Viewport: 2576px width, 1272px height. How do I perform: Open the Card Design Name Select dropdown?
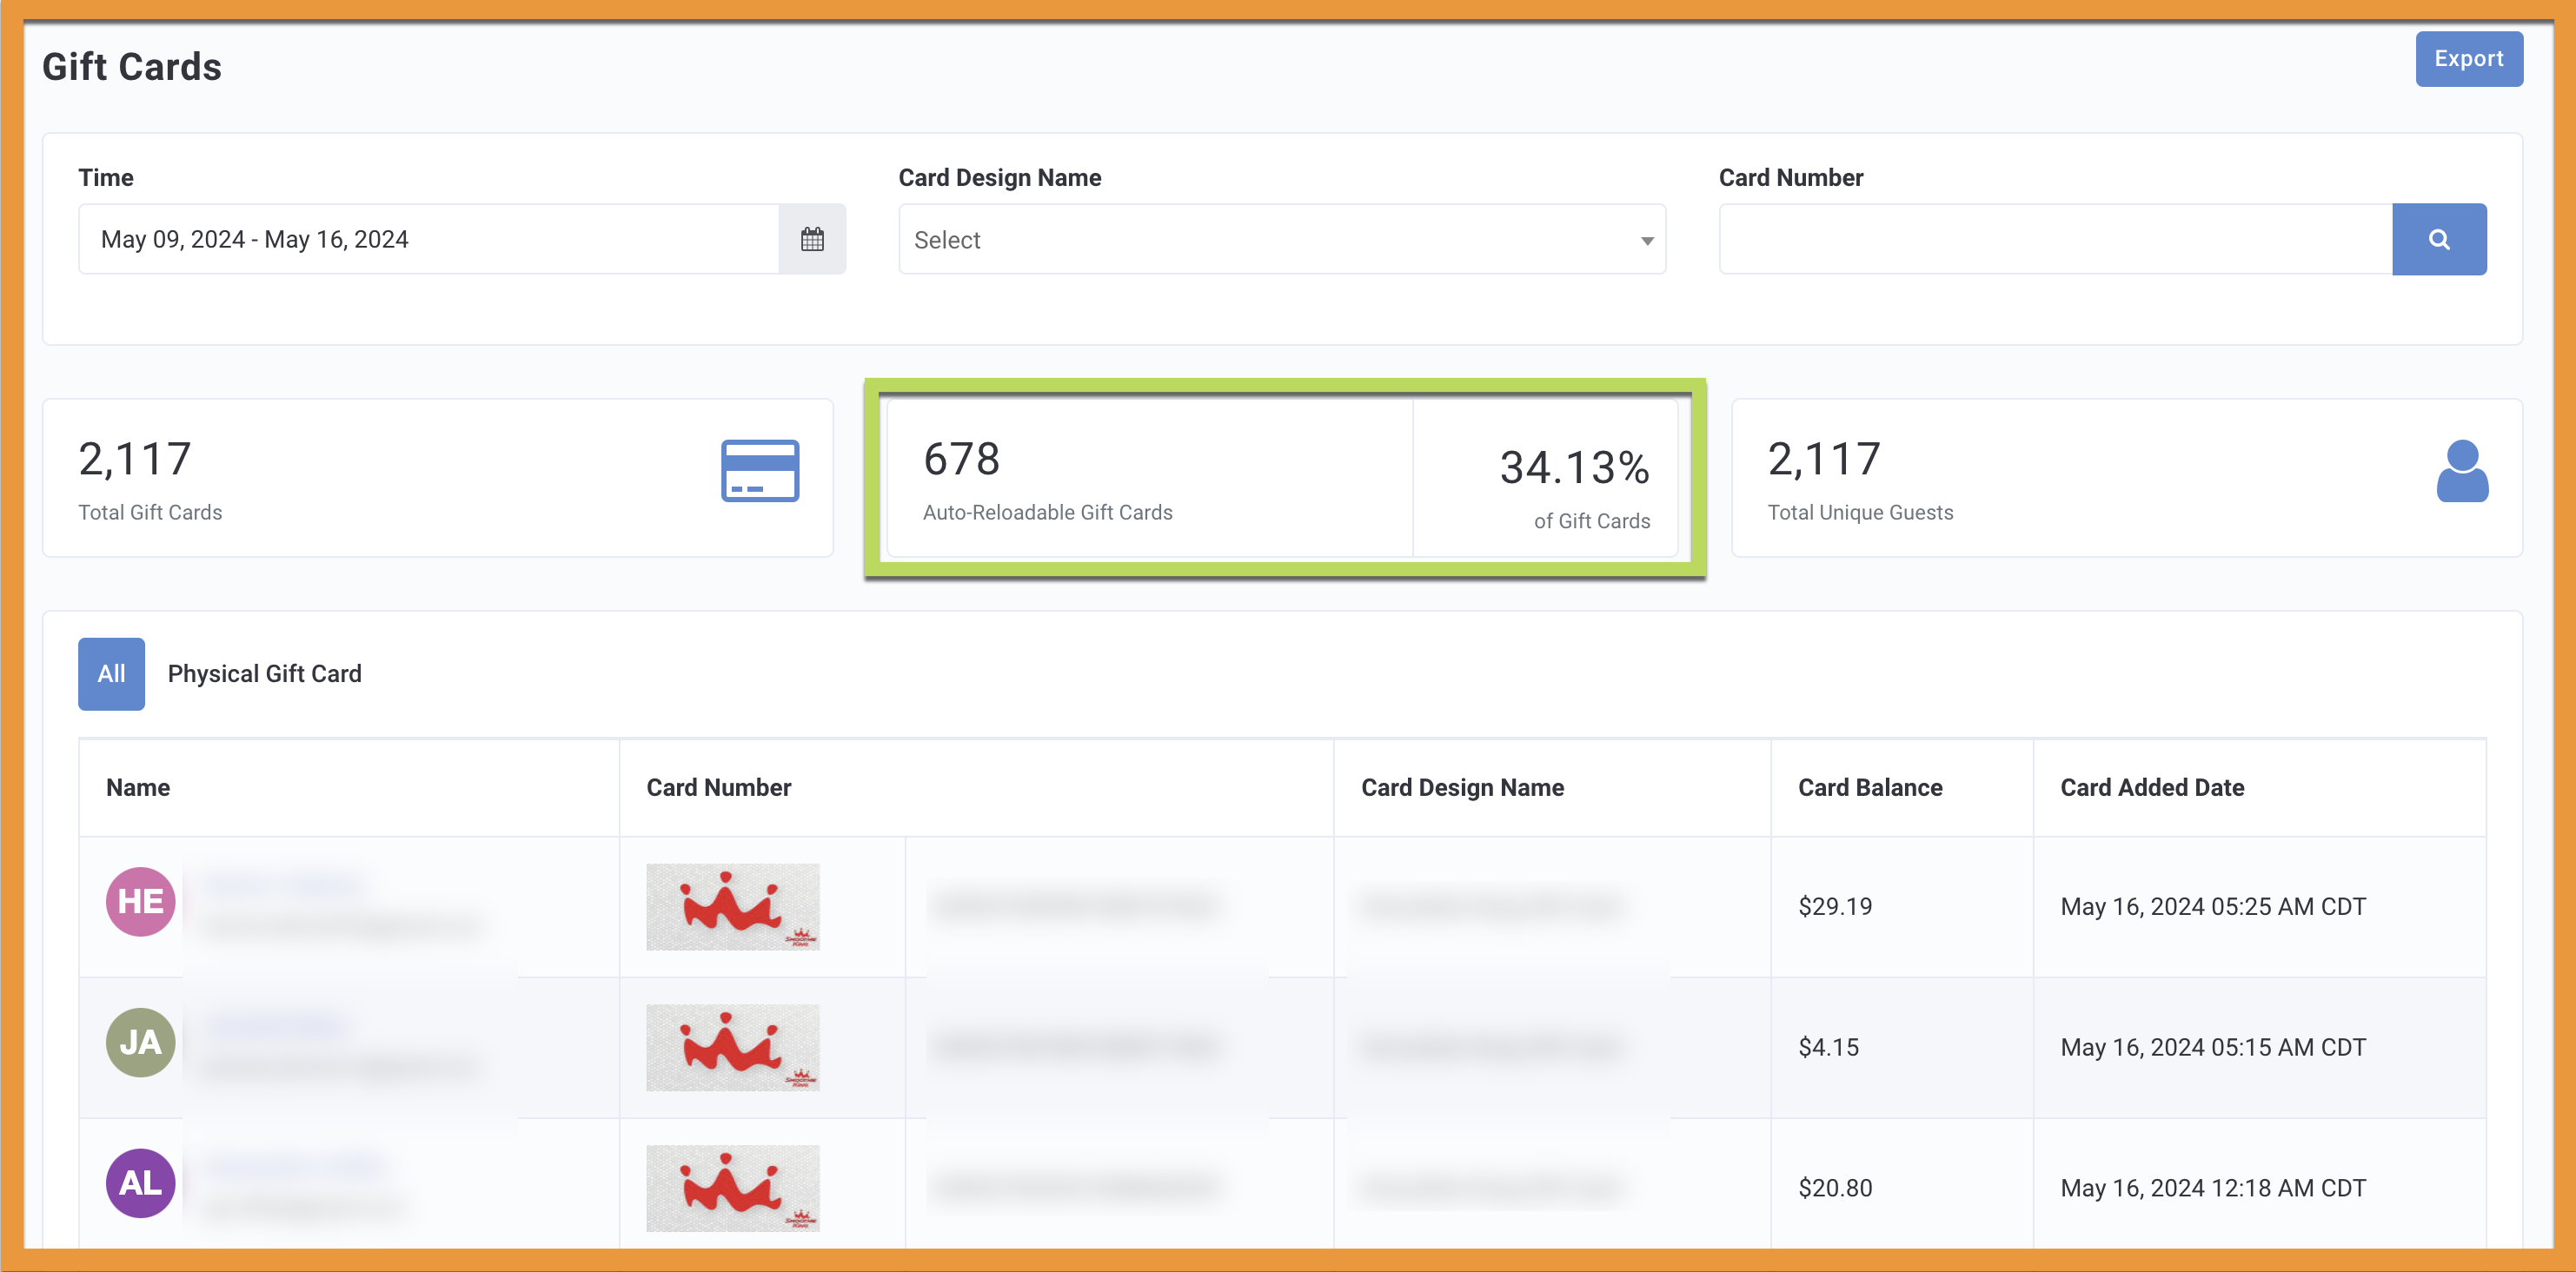1282,239
